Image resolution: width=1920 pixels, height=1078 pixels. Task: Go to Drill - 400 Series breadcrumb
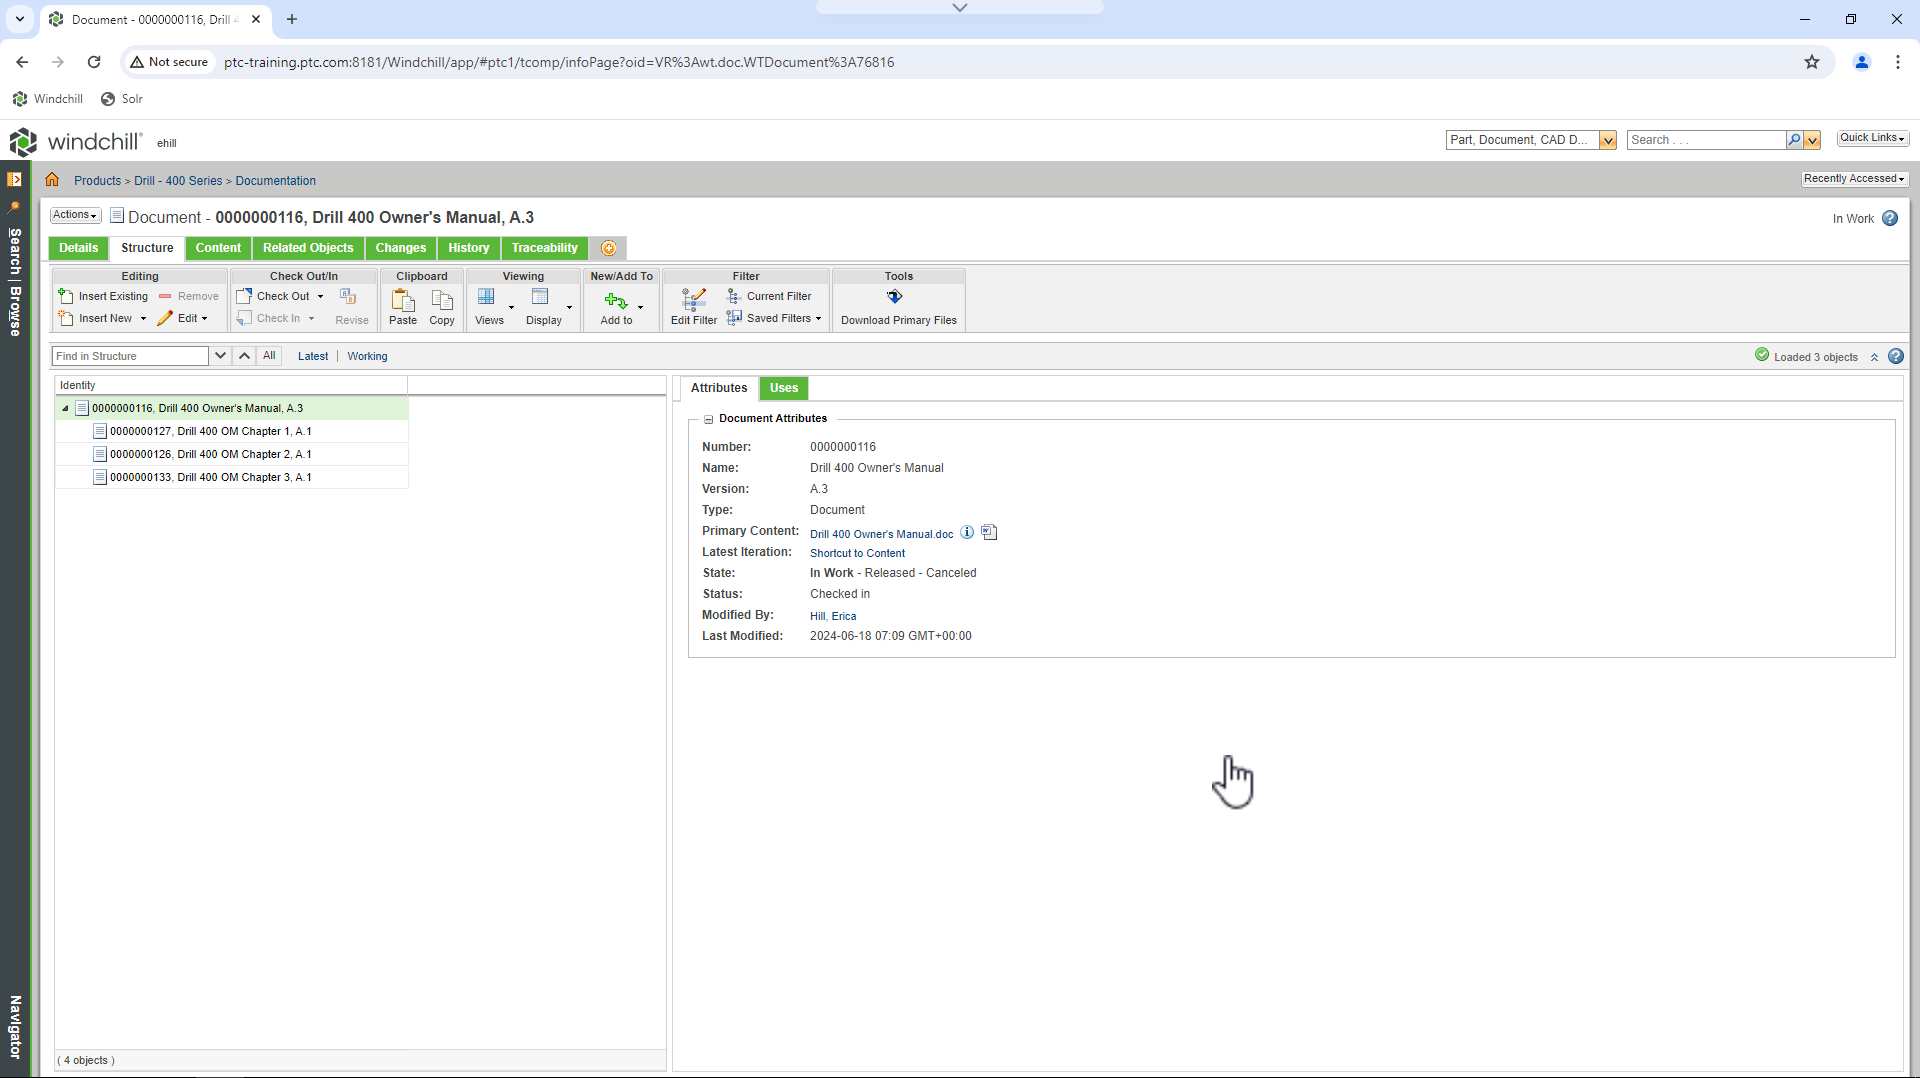(178, 181)
